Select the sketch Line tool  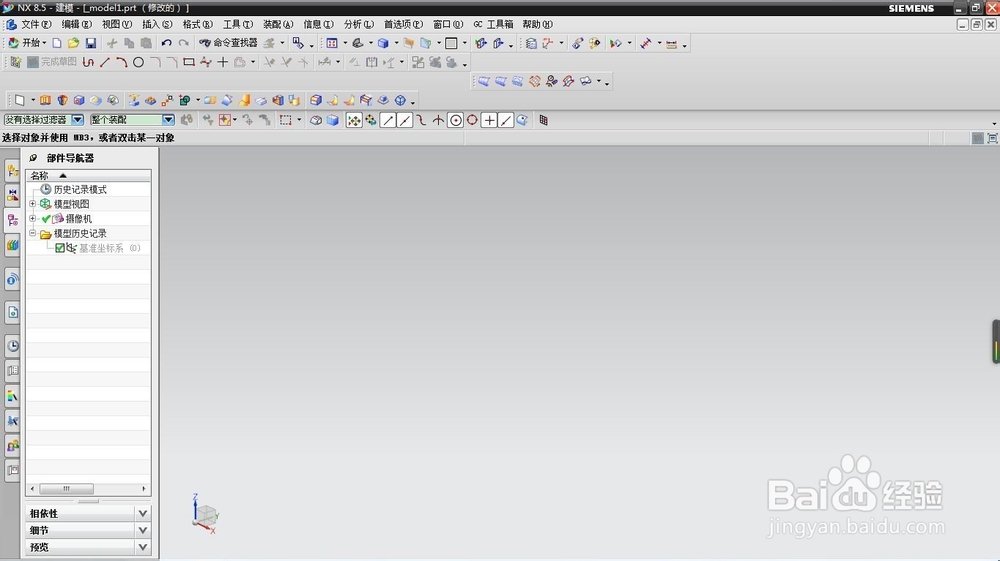105,62
